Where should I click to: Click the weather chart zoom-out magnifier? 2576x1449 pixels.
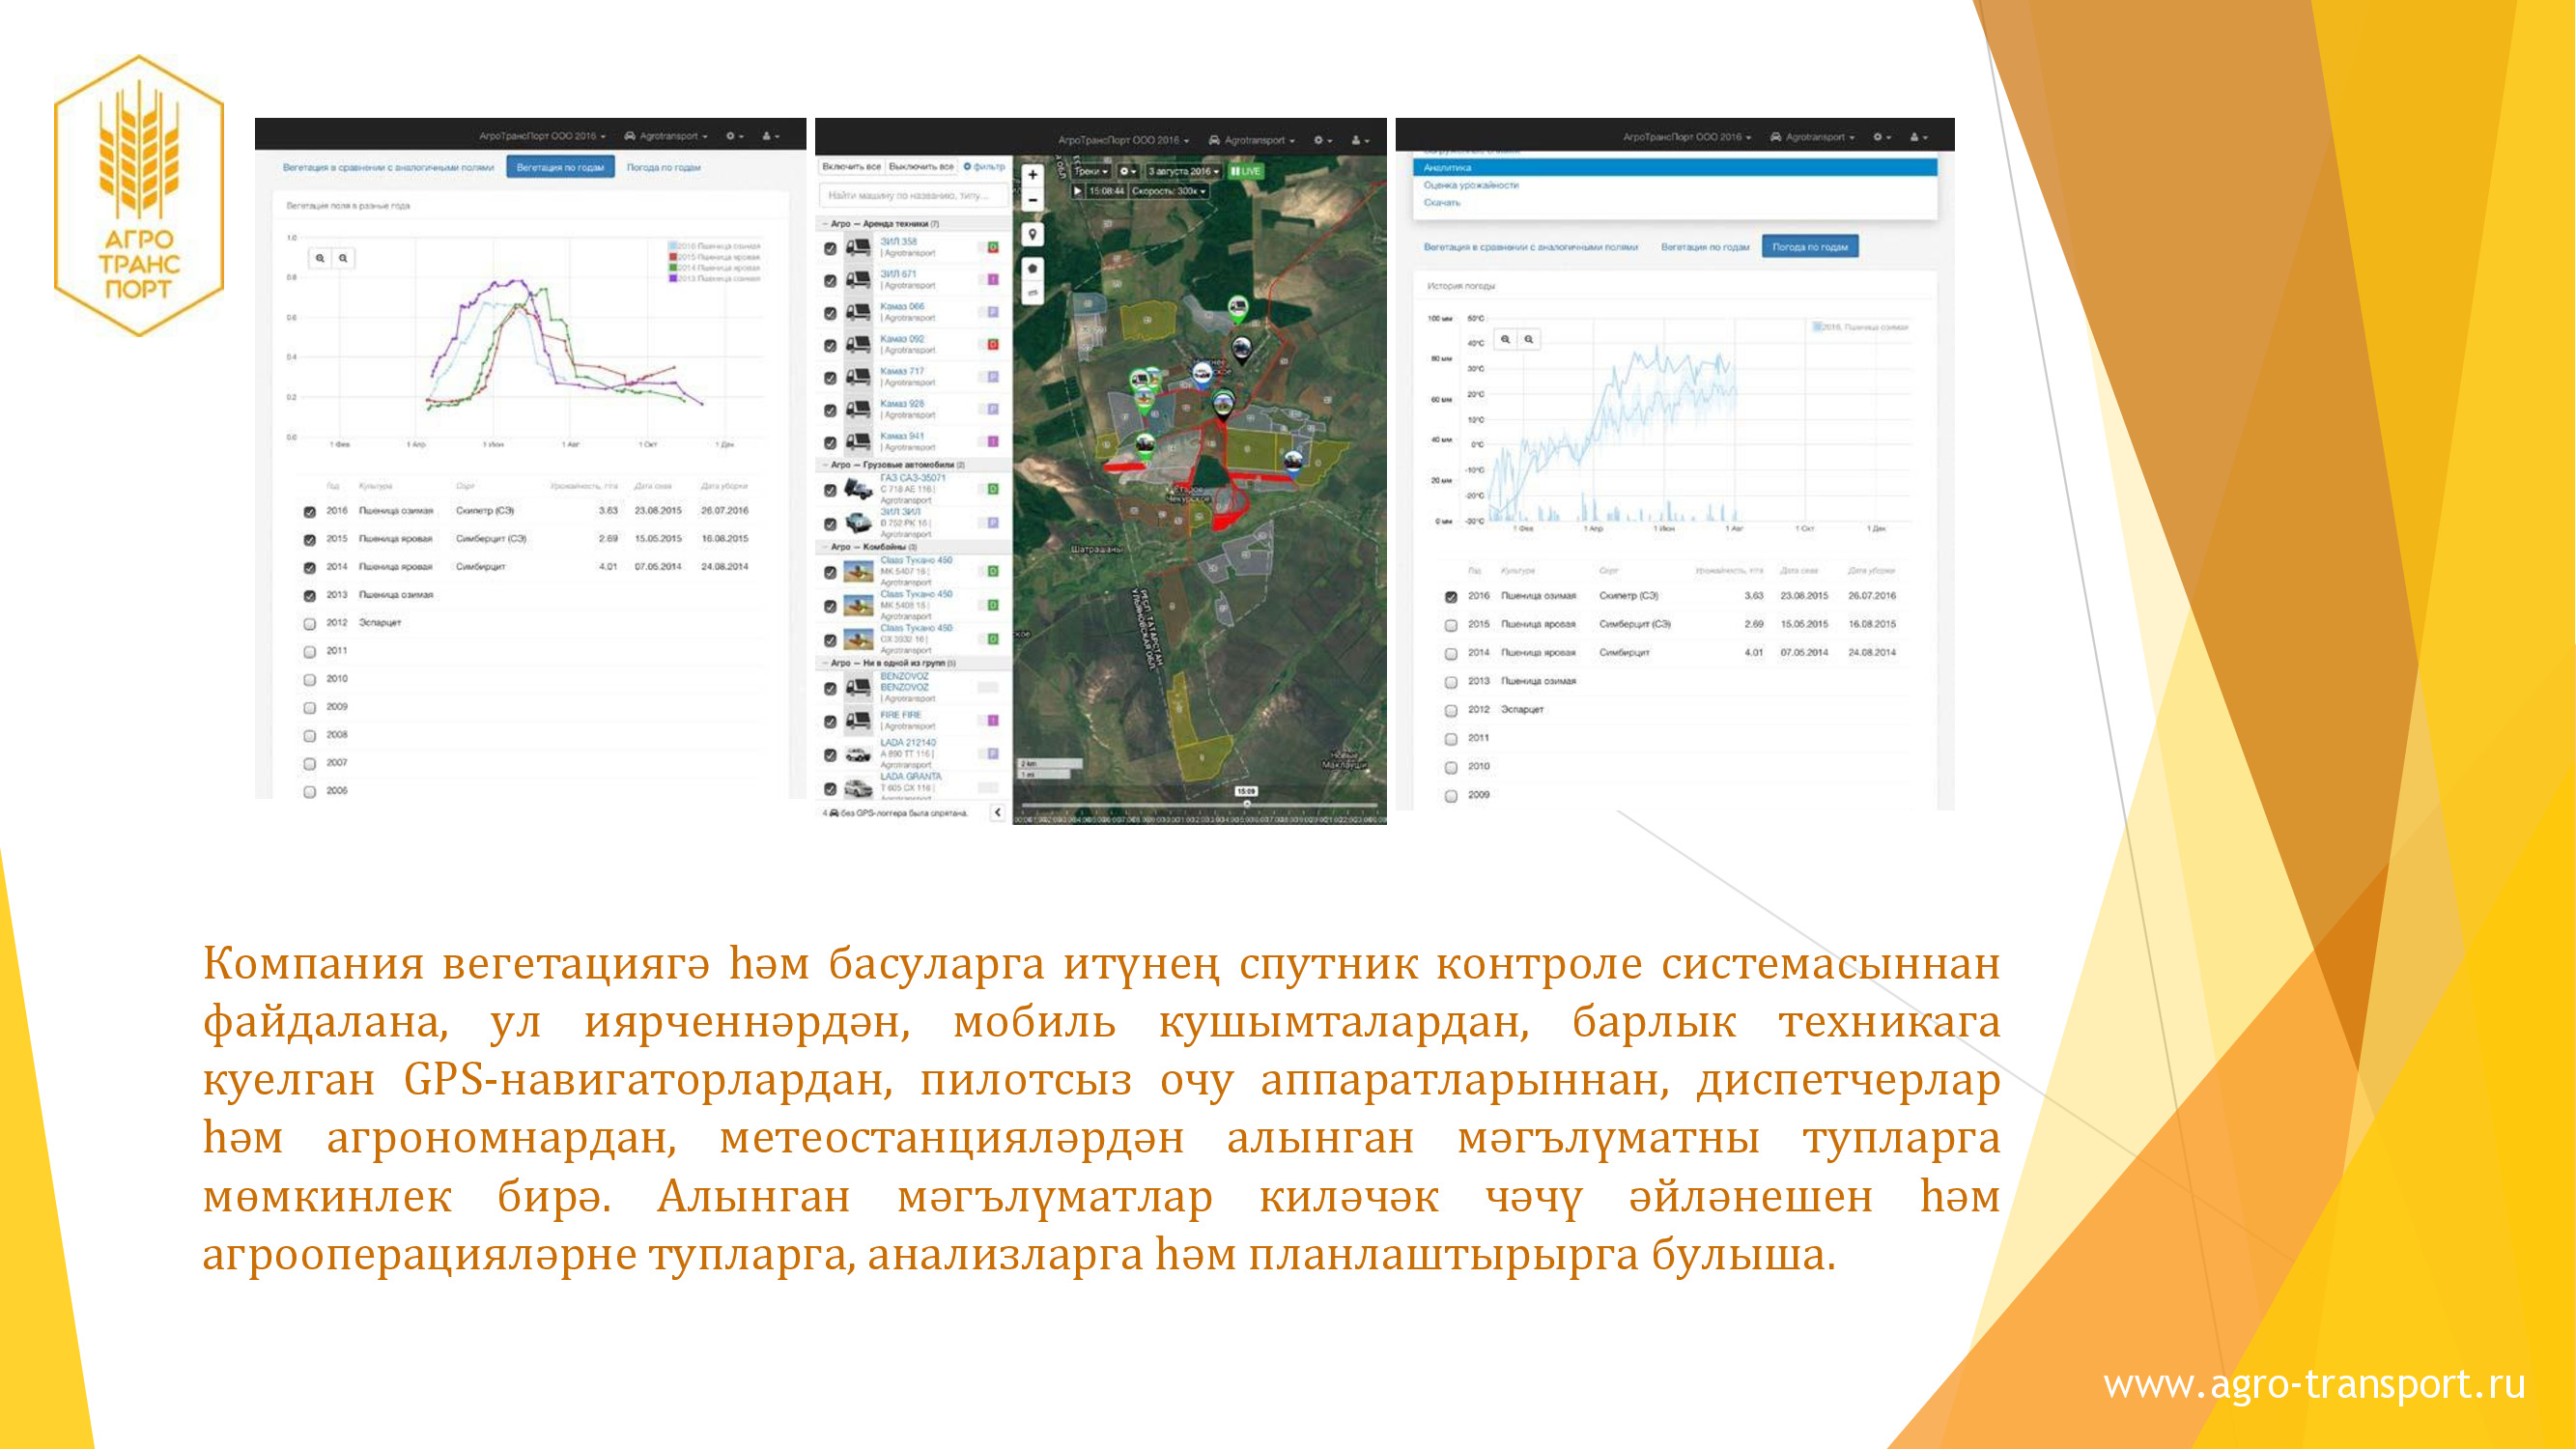1528,339
